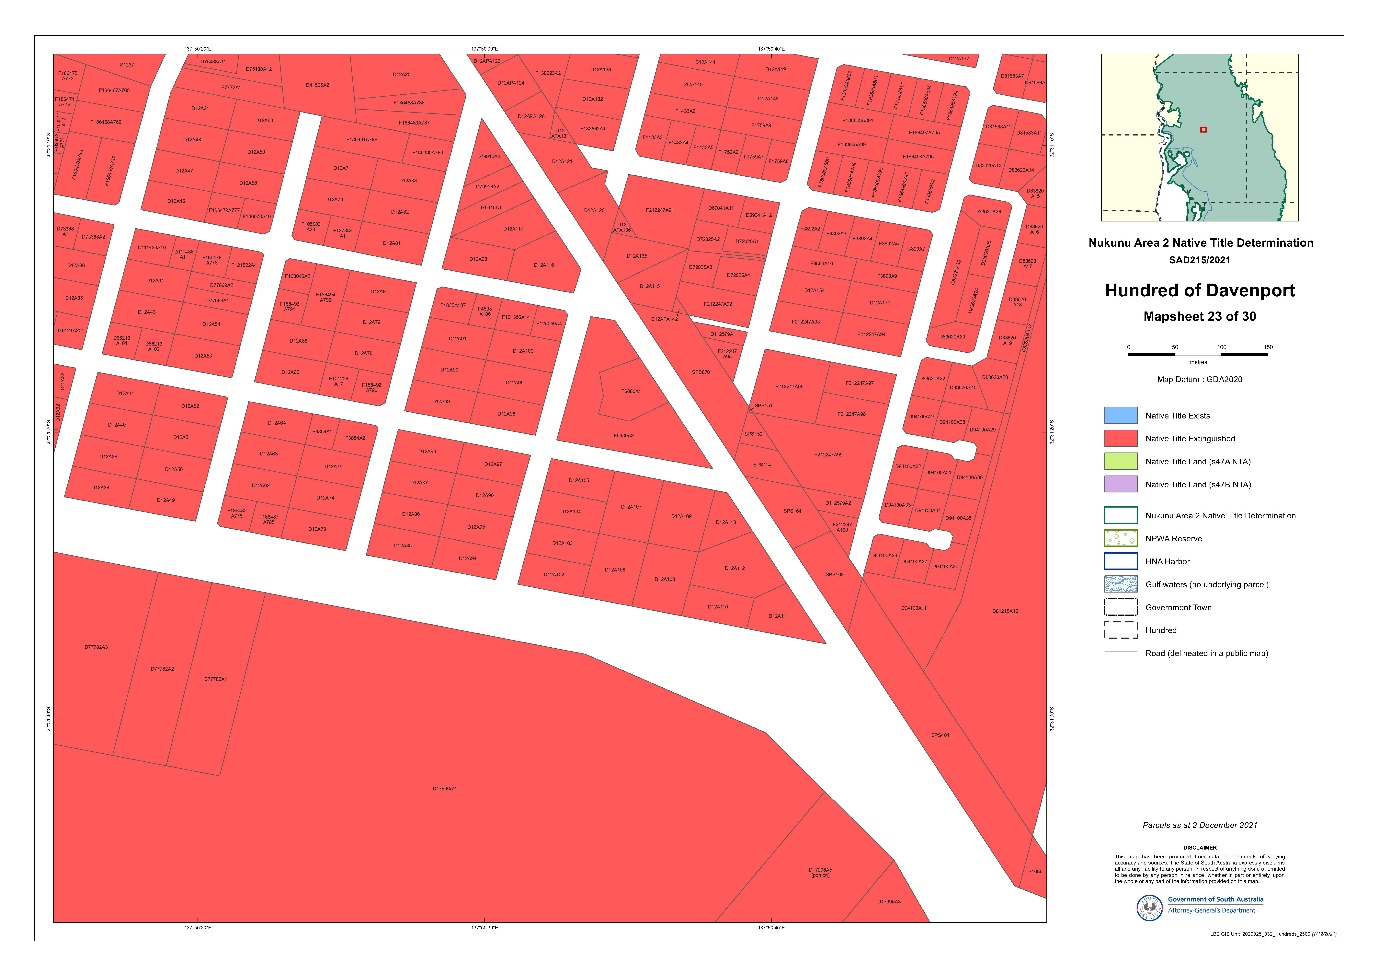Click the South Australia government crest logo
The width and height of the screenshot is (1379, 976).
(x=1149, y=907)
